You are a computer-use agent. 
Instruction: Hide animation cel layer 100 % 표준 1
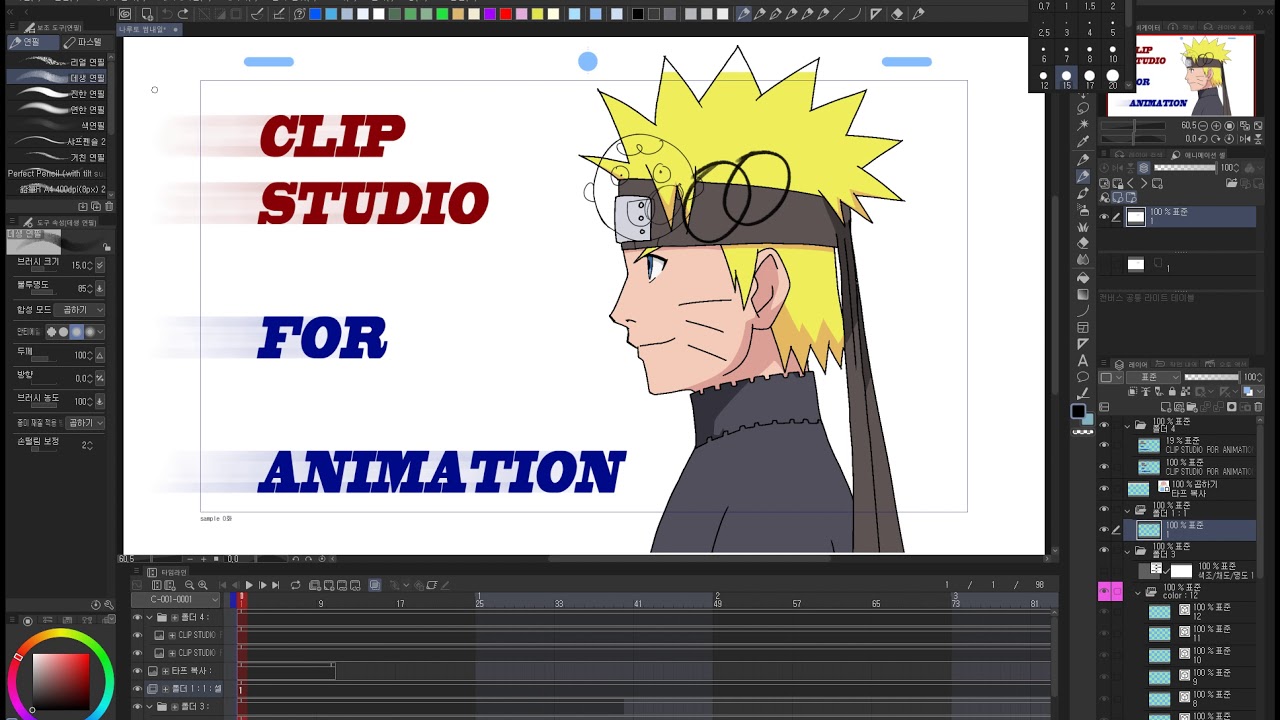(1104, 530)
